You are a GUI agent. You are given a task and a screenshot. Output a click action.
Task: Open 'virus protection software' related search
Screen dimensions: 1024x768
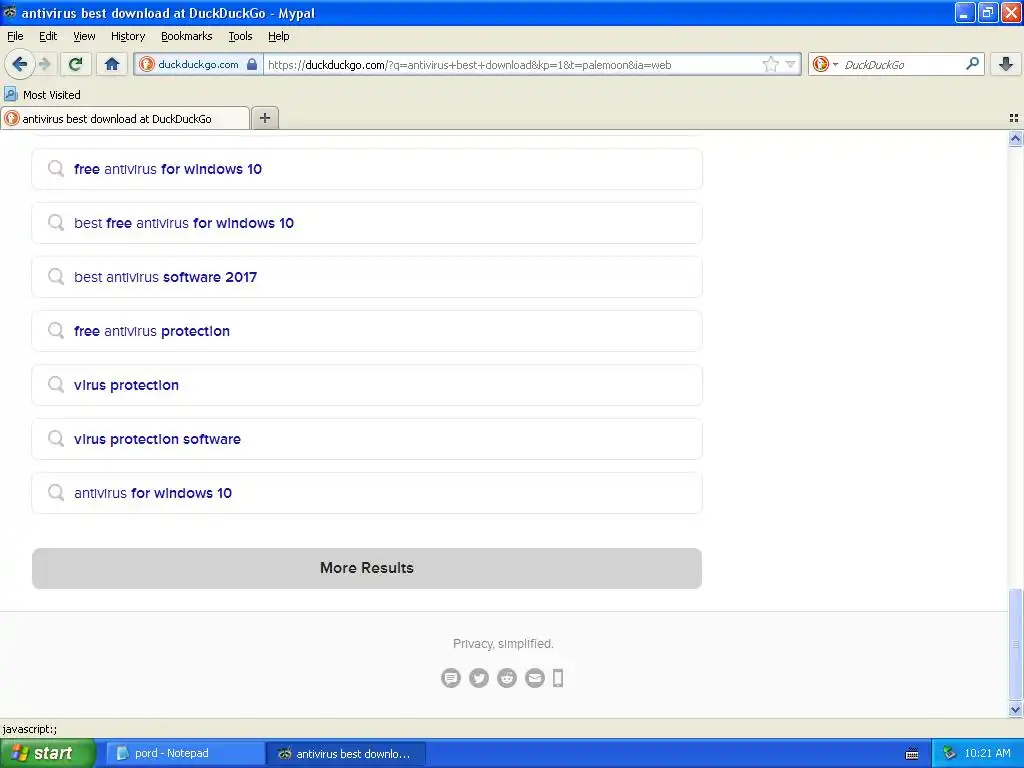pos(367,439)
